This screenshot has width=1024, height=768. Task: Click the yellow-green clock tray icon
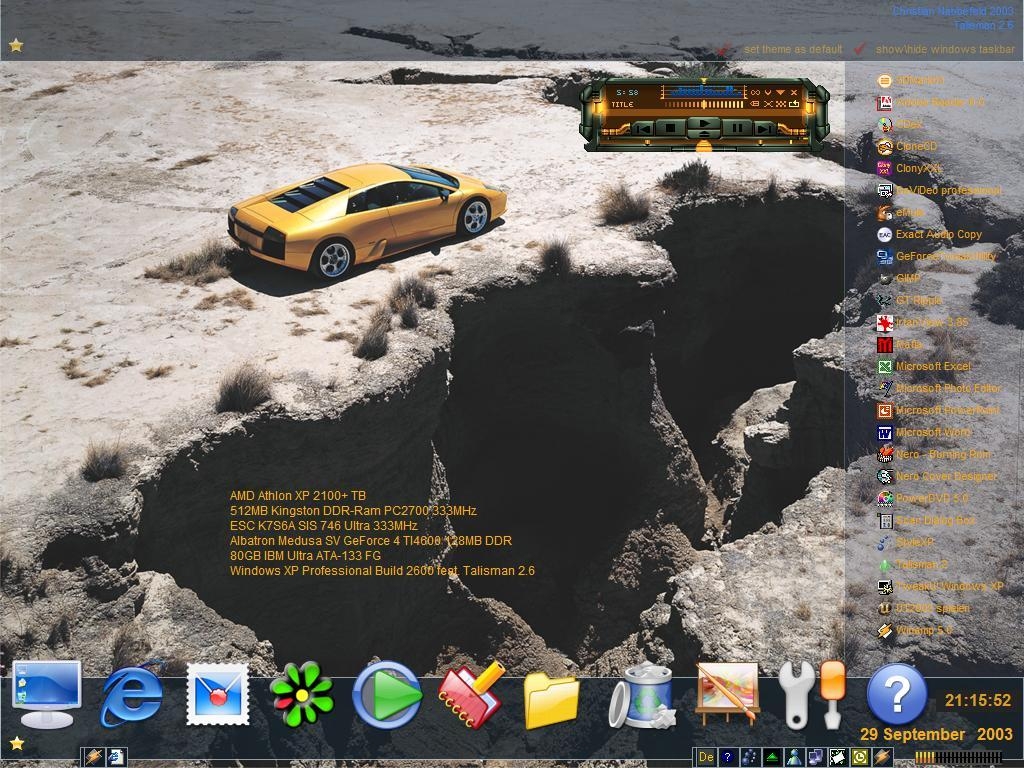[x=860, y=757]
